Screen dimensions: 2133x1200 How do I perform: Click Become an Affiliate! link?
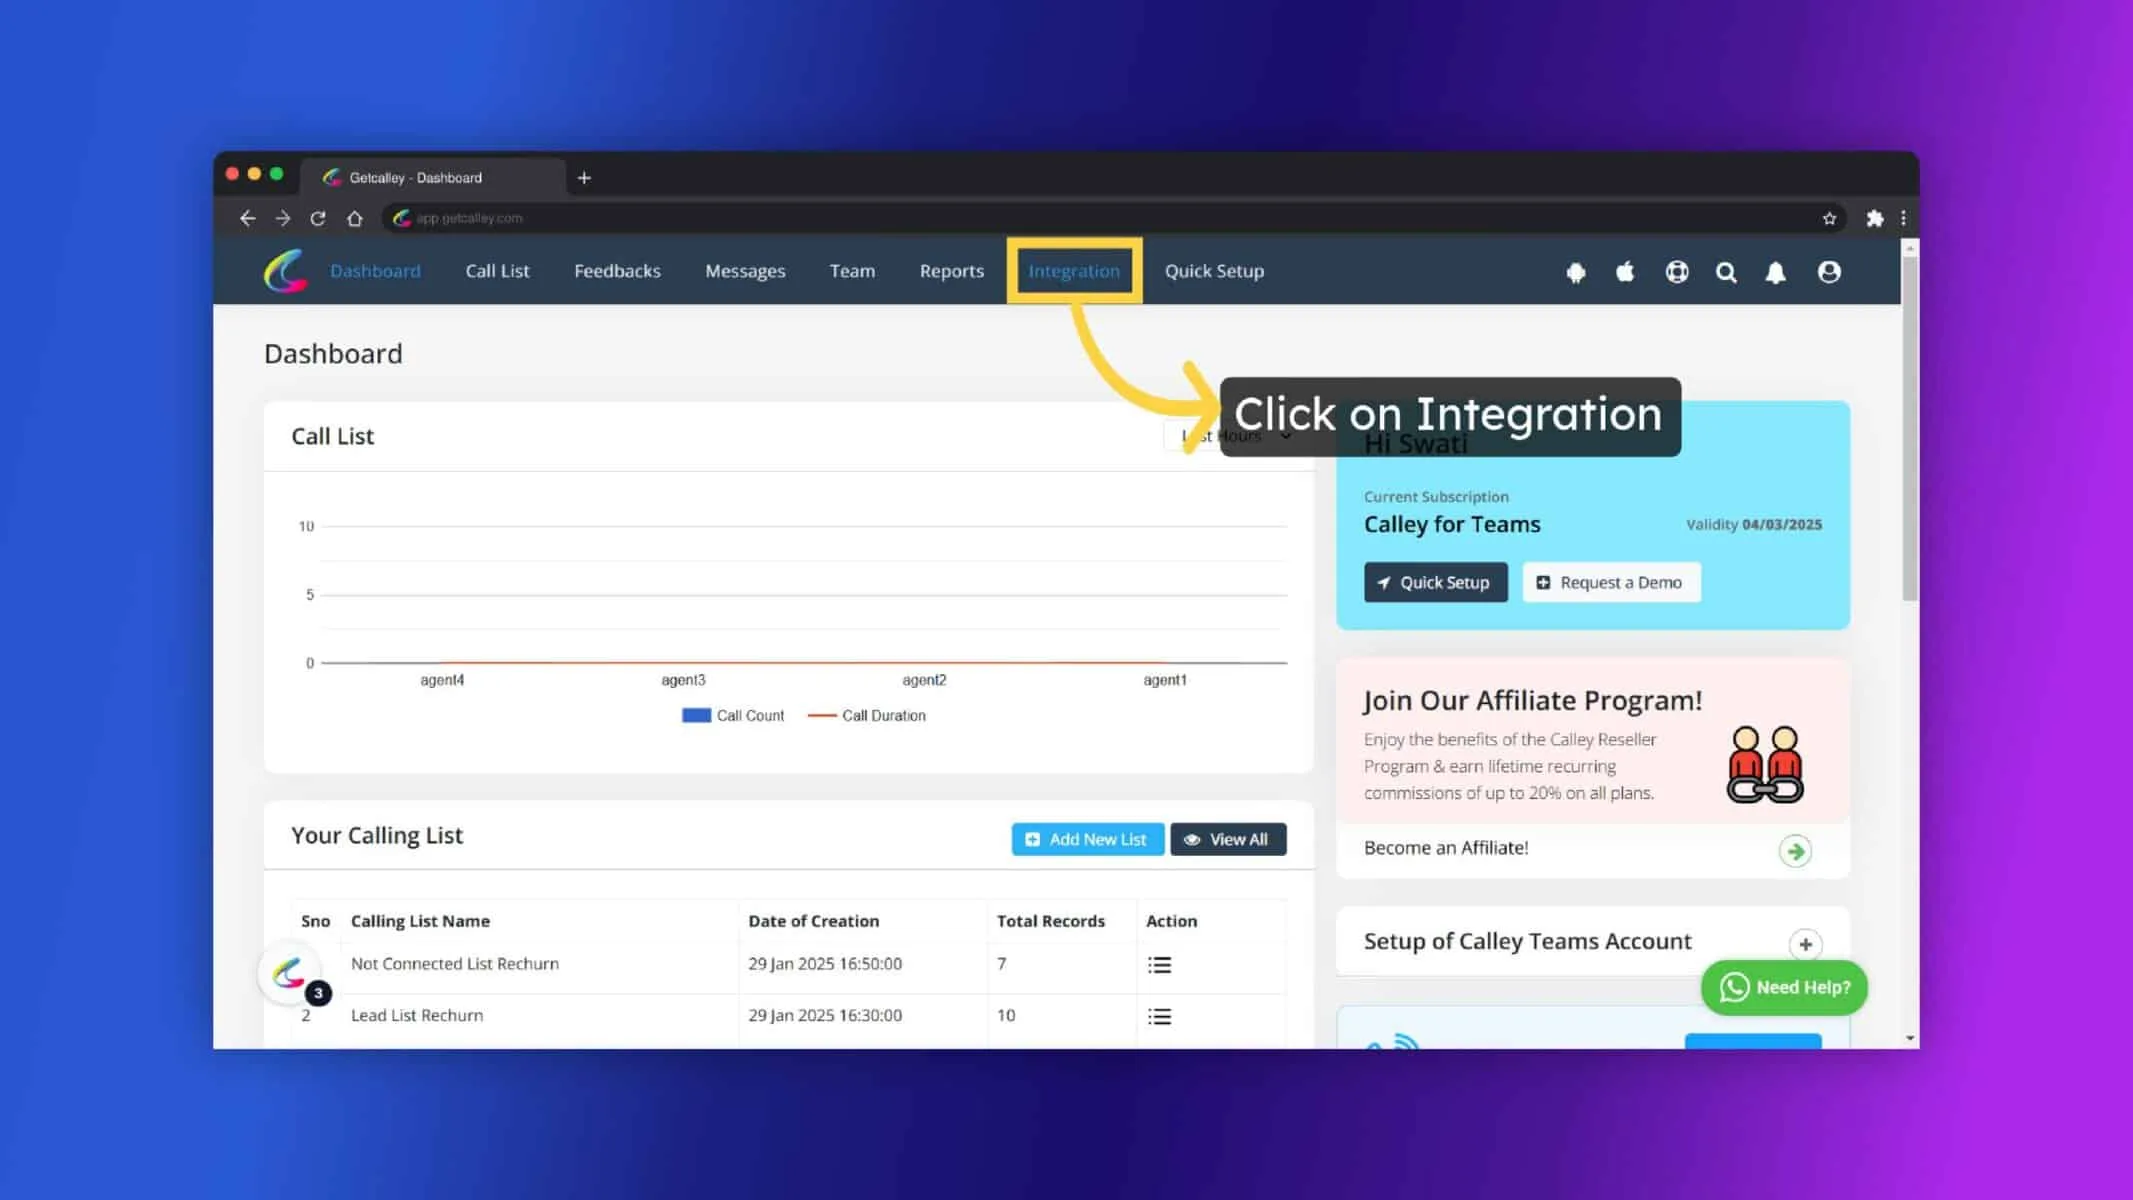(1446, 848)
